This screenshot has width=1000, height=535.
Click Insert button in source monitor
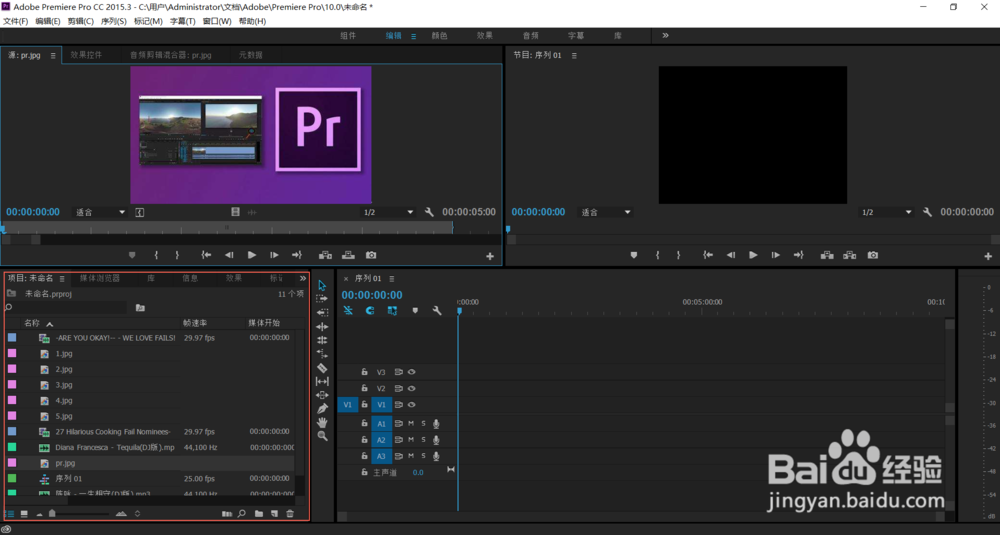tap(325, 255)
